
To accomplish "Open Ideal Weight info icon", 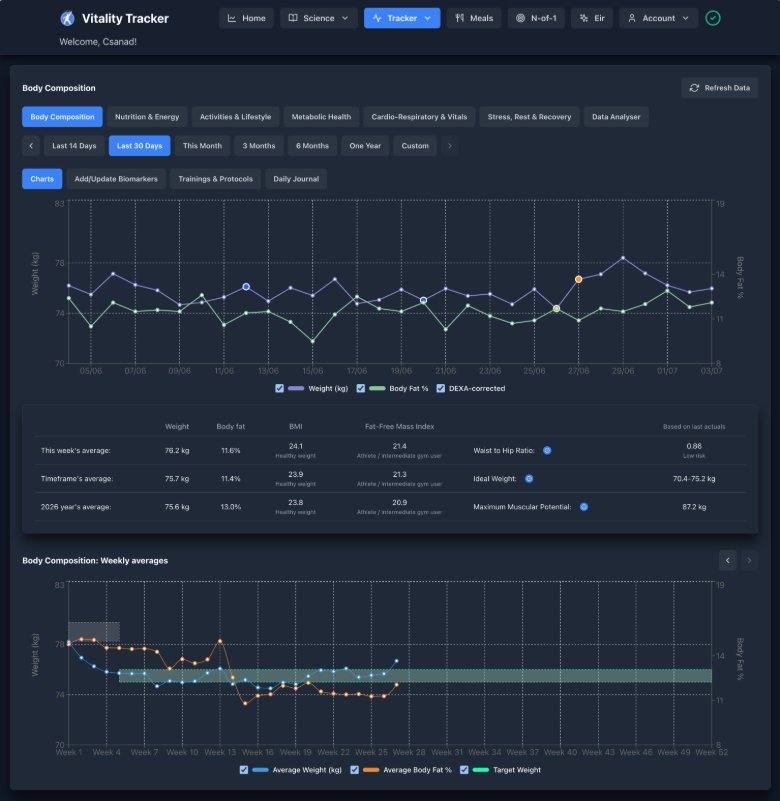I will (x=529, y=479).
